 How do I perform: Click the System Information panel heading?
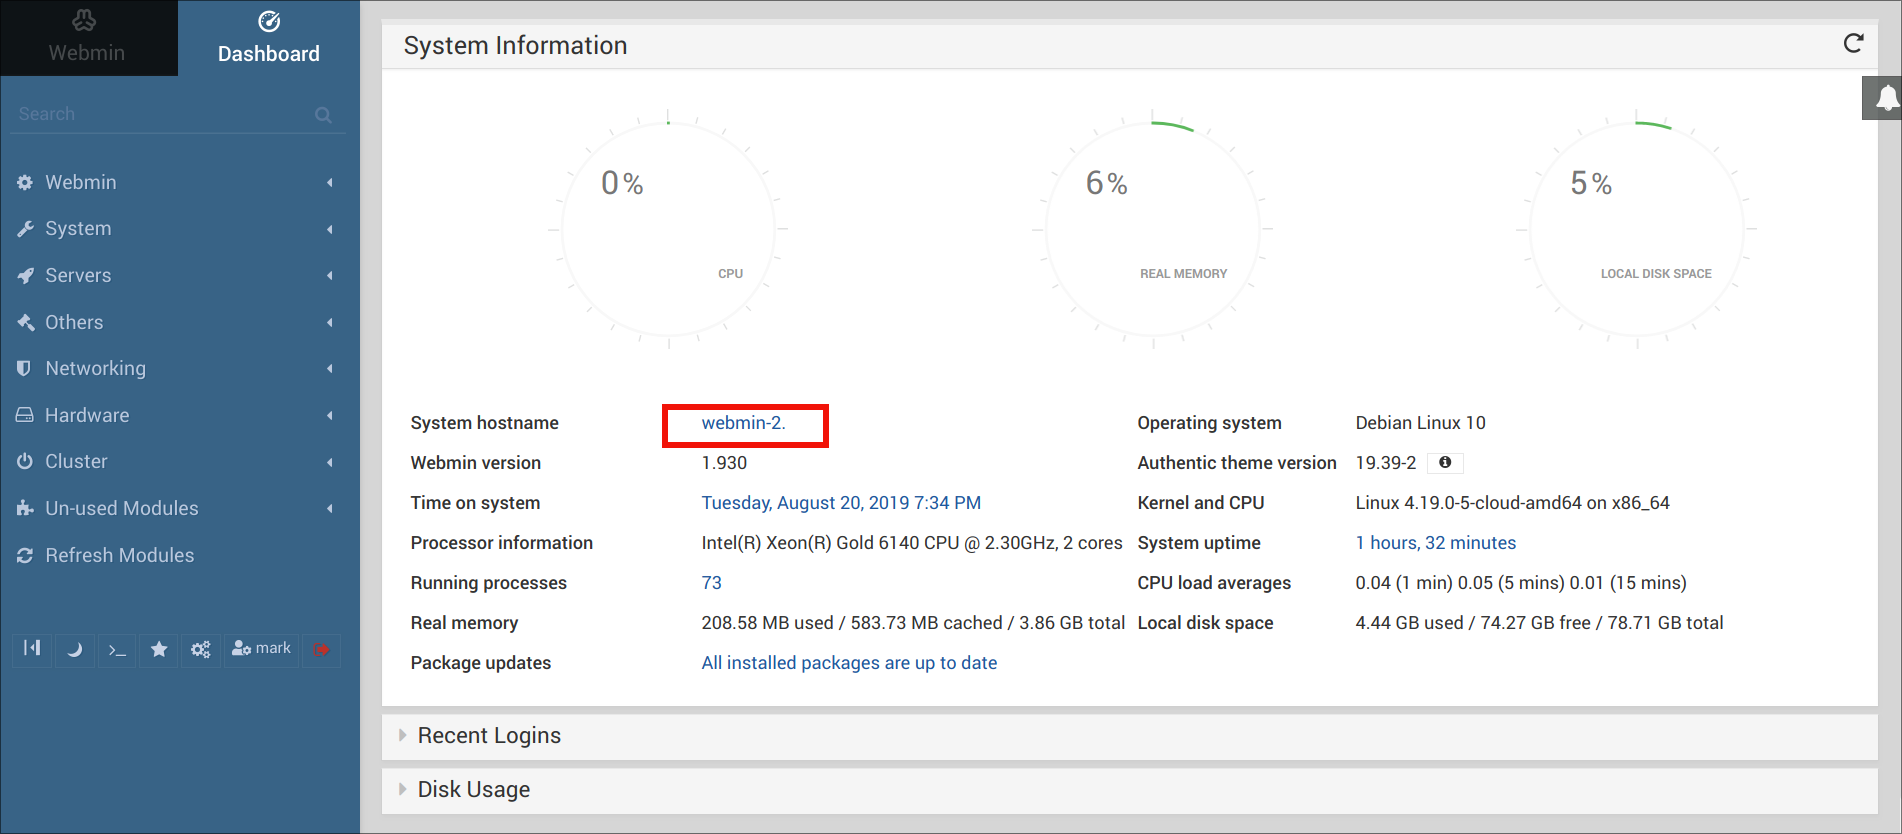tap(515, 46)
